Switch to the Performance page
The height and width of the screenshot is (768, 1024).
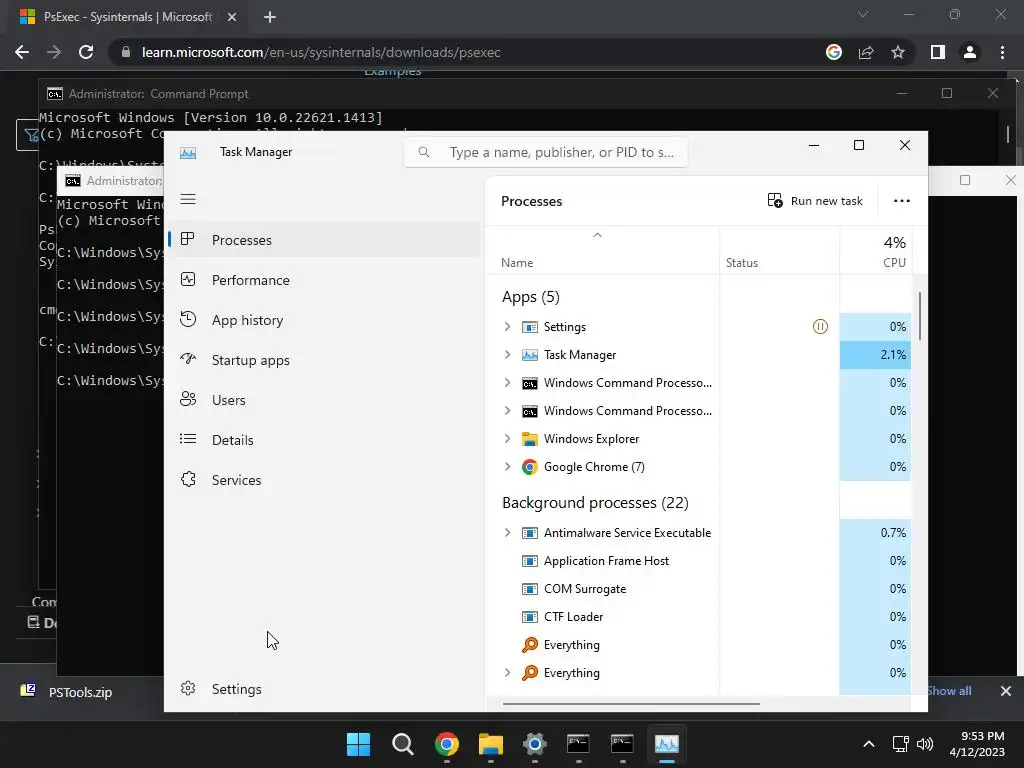pos(324,280)
